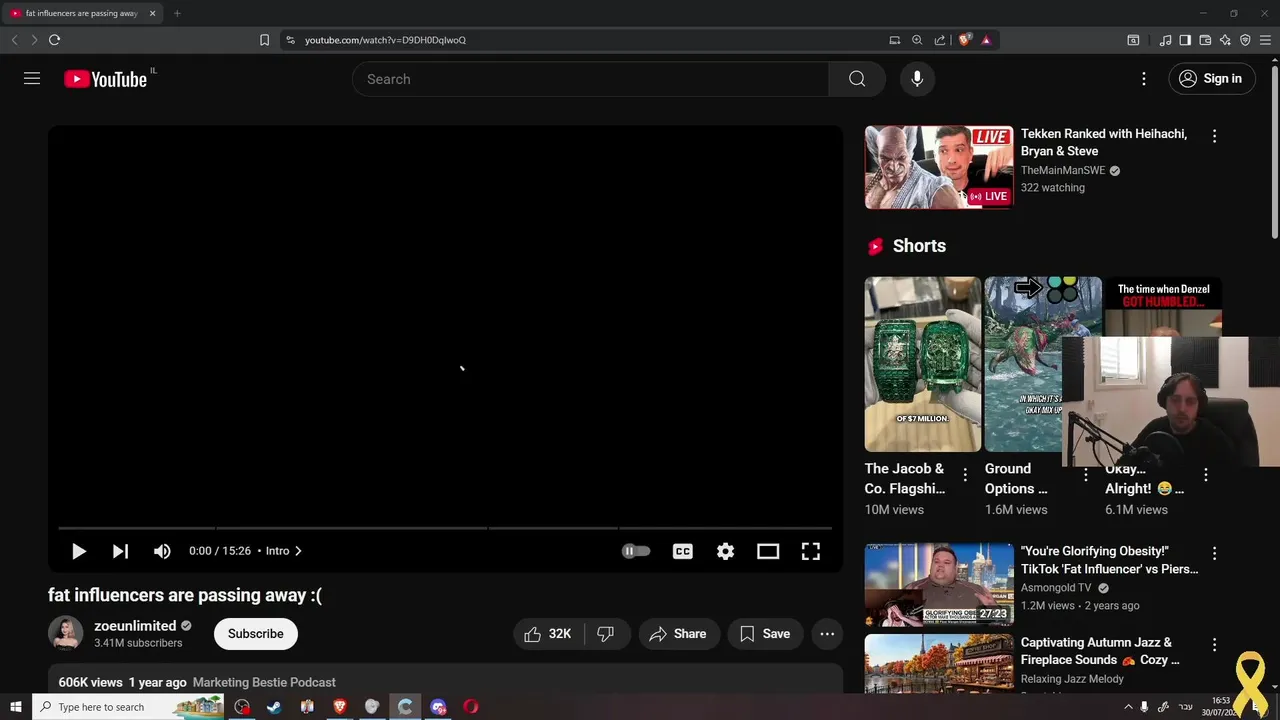Open browser tab search icon
1280x720 pixels.
pyautogui.click(x=1133, y=40)
